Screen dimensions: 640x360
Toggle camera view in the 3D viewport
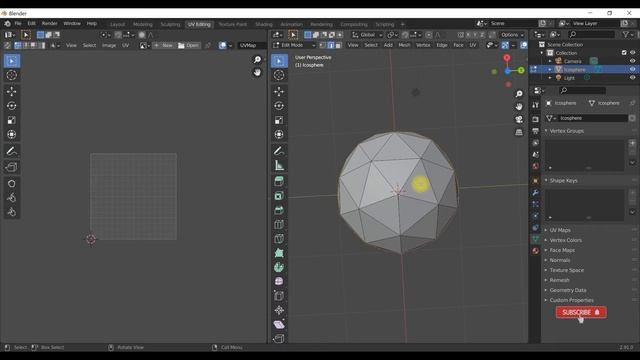[x=519, y=119]
